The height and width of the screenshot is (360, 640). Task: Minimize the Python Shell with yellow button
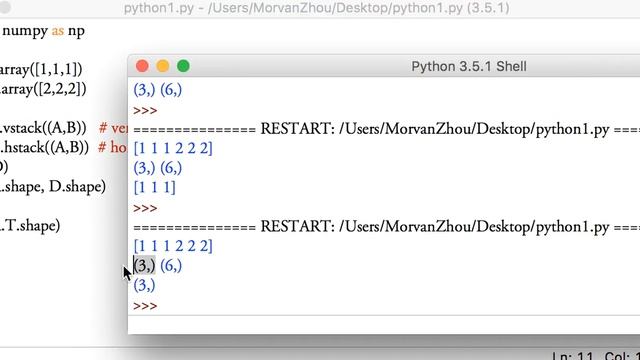tap(162, 66)
